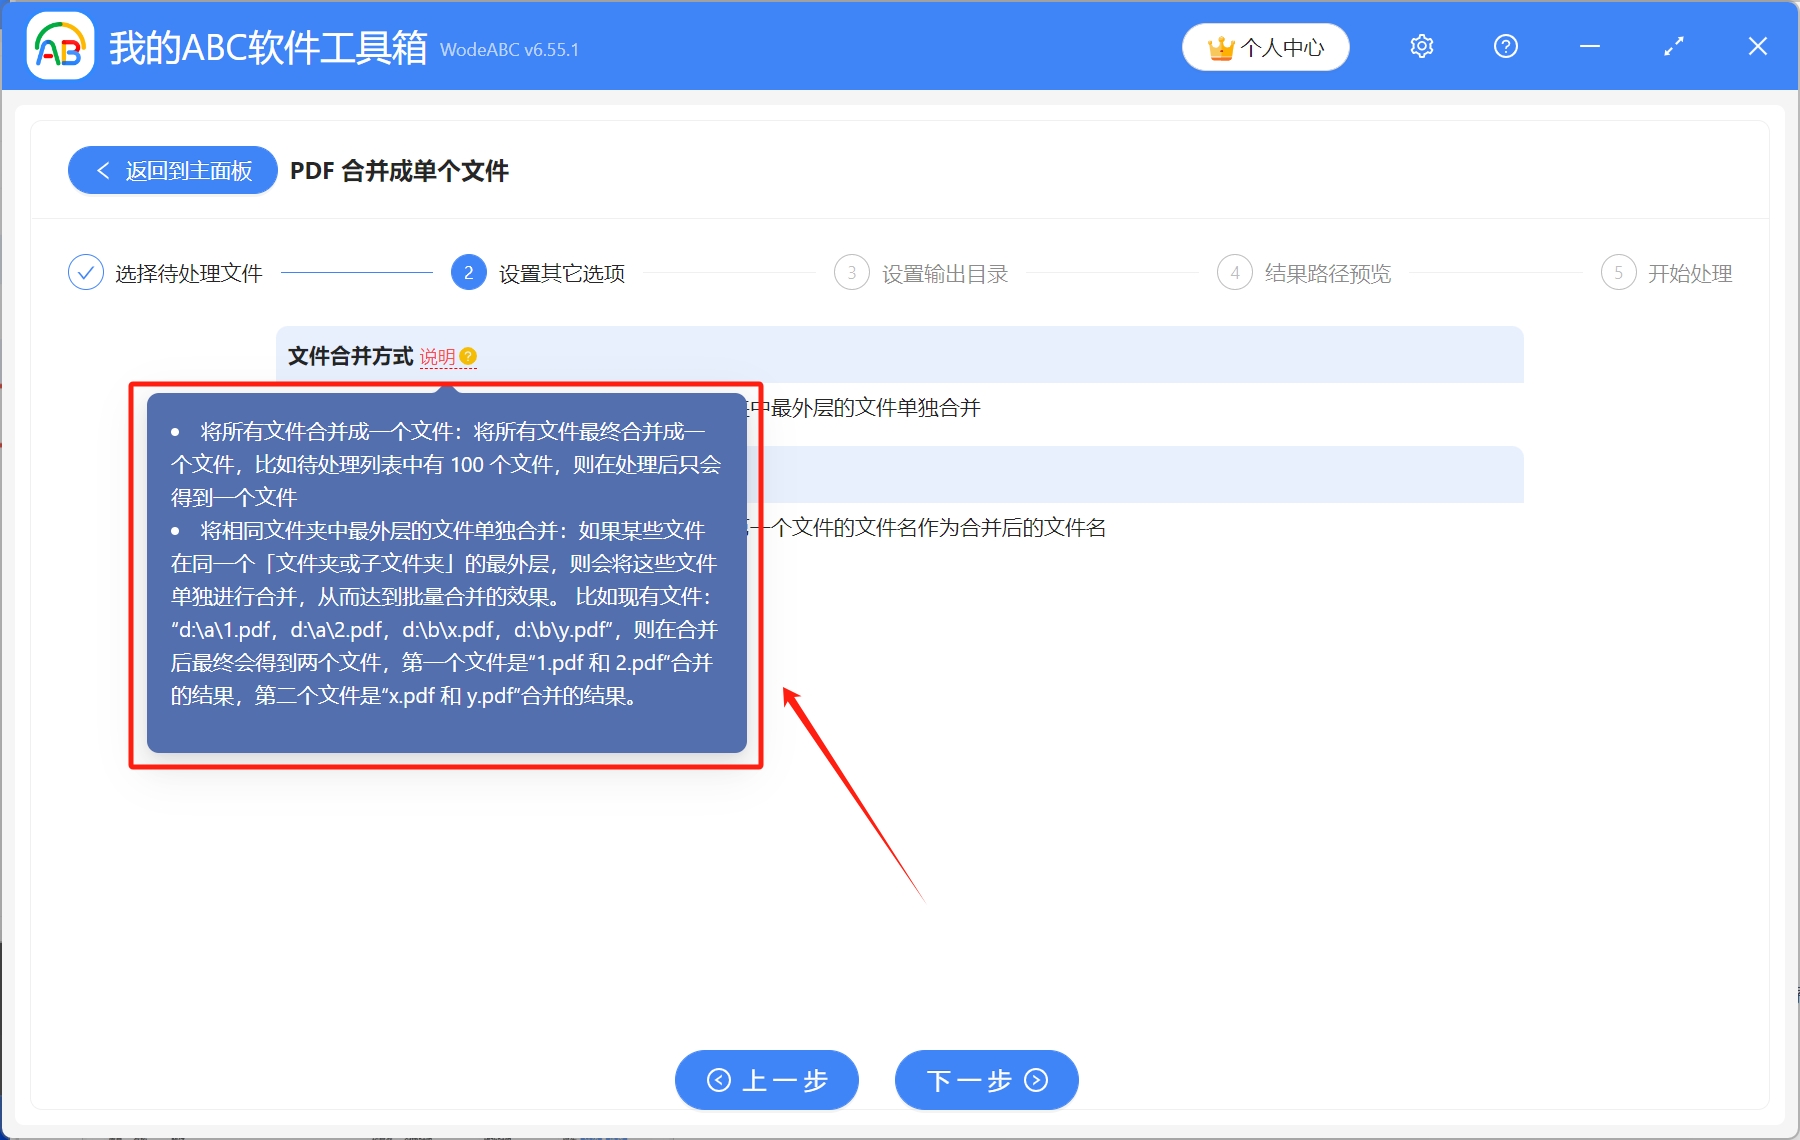Click step 5 circle next to 开始处理
Screen dimensions: 1800x1140
(1619, 272)
